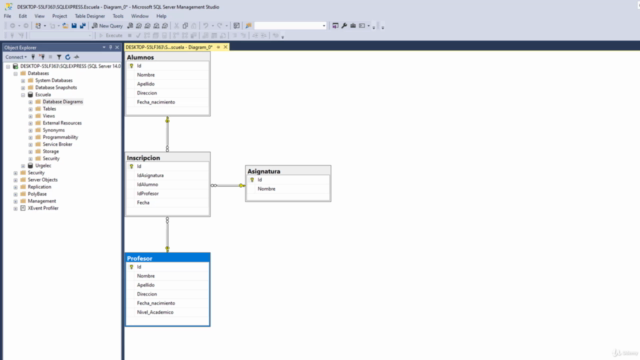The width and height of the screenshot is (640, 360).
Task: Click the Execute button
Action: coord(111,36)
